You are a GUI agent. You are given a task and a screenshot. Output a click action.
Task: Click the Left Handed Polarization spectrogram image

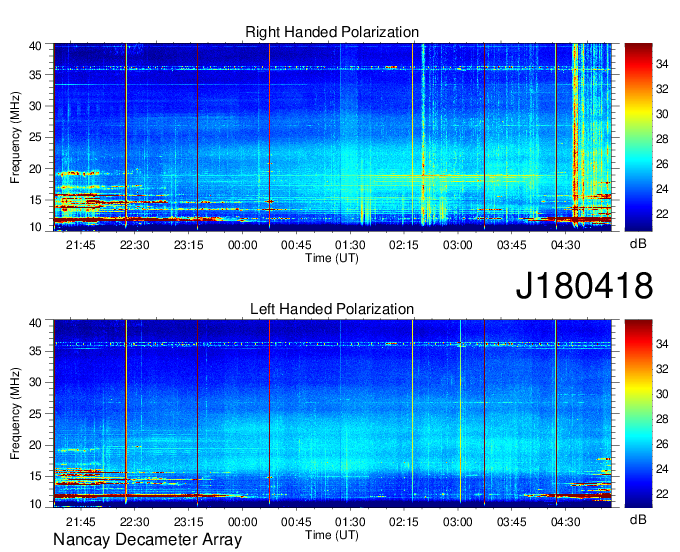(x=332, y=414)
